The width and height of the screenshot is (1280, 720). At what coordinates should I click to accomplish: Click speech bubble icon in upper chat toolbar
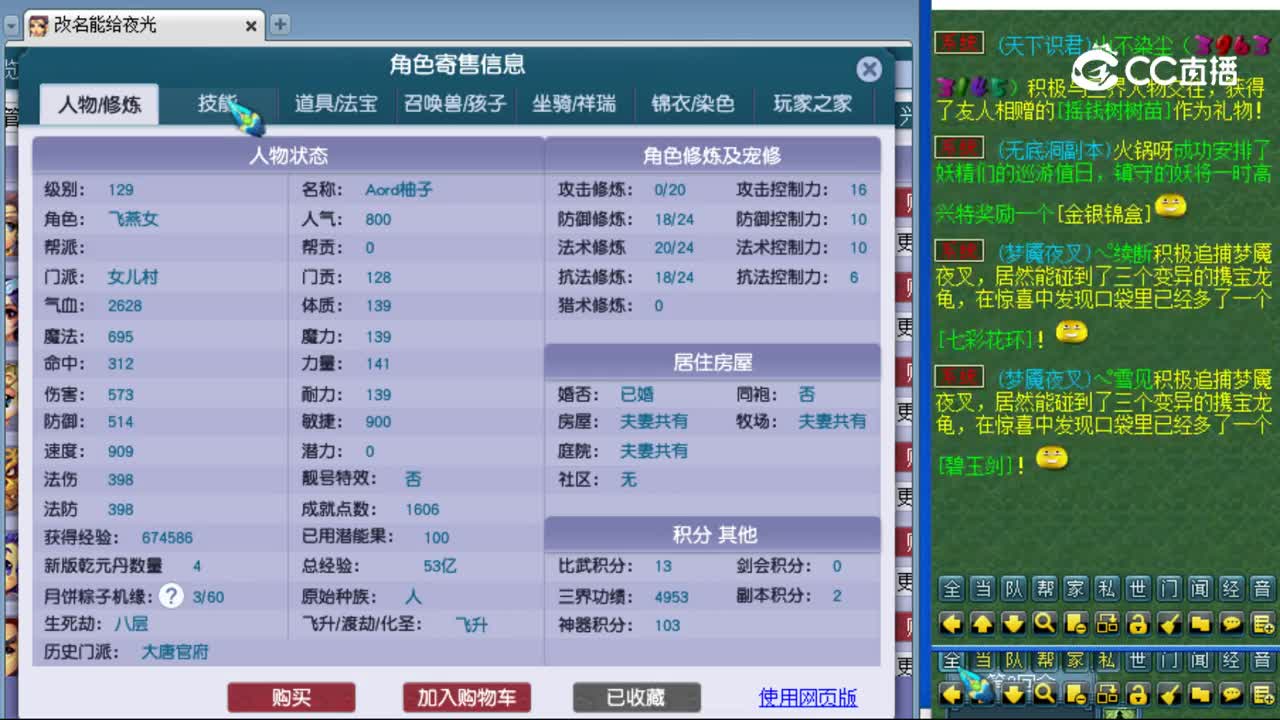tap(1231, 624)
